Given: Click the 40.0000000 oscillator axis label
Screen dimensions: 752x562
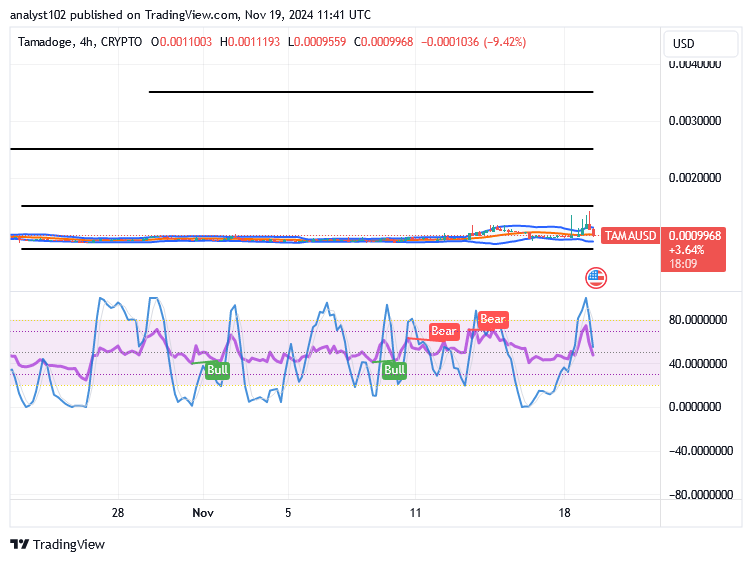Looking at the screenshot, I should click(x=698, y=364).
